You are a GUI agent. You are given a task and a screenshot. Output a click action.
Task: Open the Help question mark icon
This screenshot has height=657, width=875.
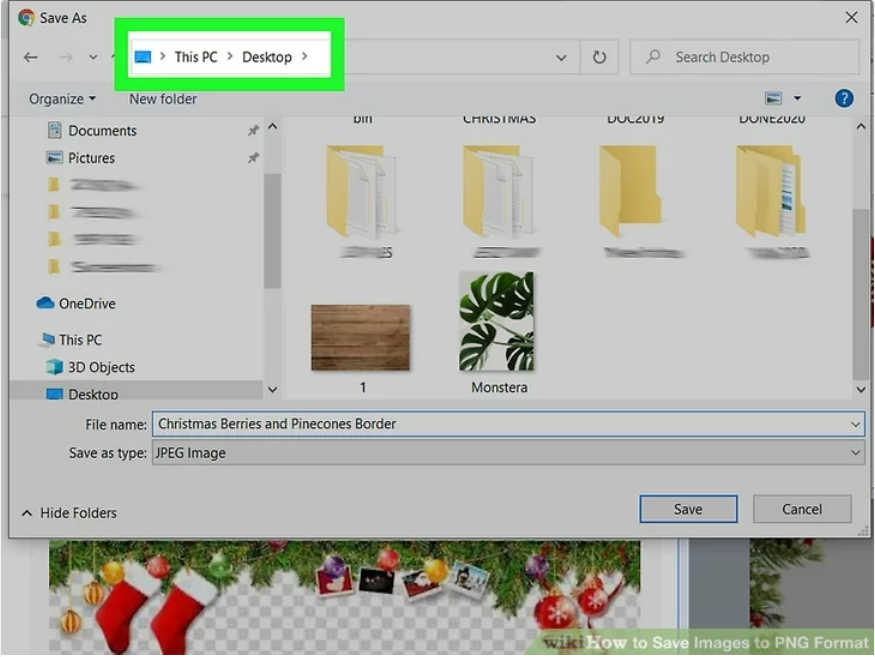tap(844, 98)
